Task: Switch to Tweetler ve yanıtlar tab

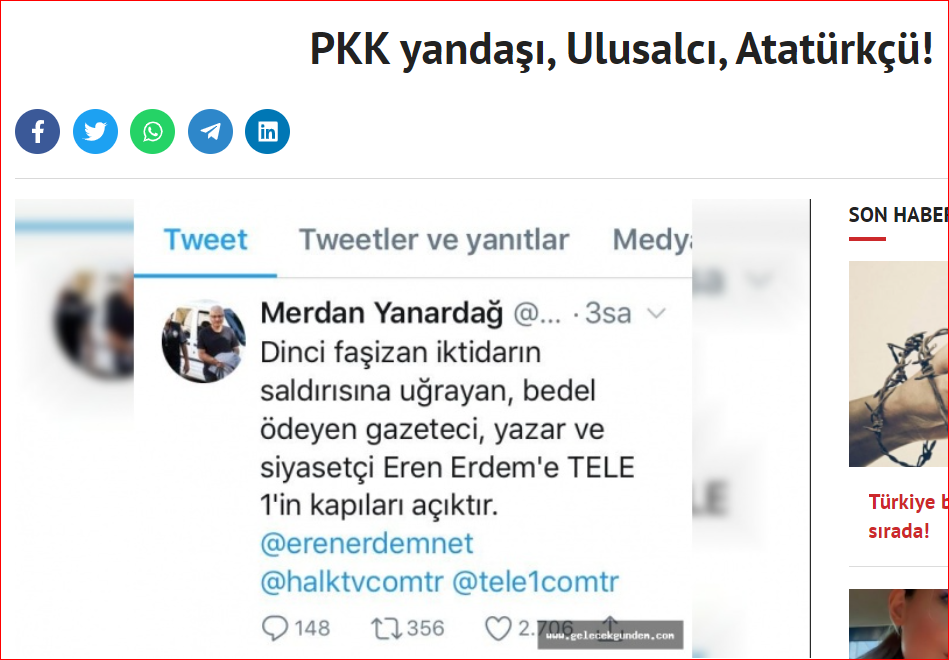Action: coord(433,240)
